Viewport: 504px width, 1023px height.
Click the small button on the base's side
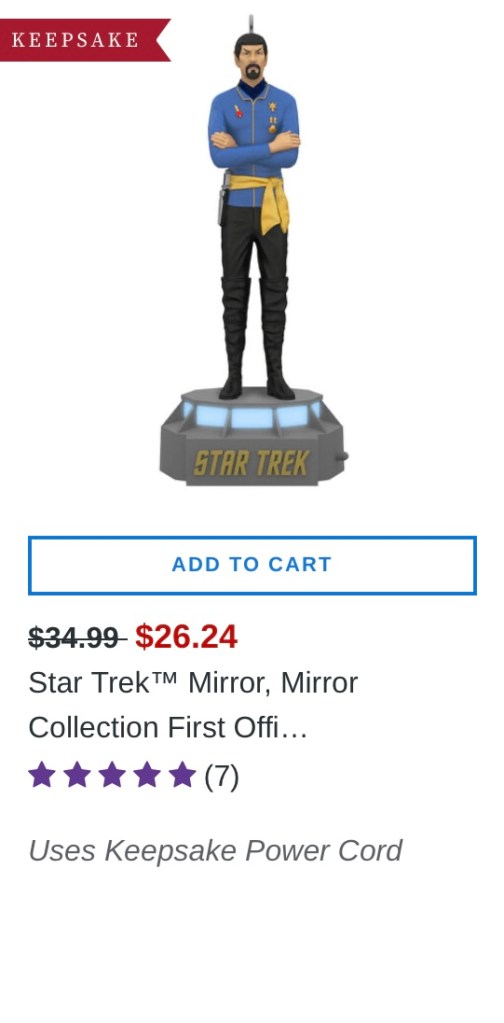[342, 457]
